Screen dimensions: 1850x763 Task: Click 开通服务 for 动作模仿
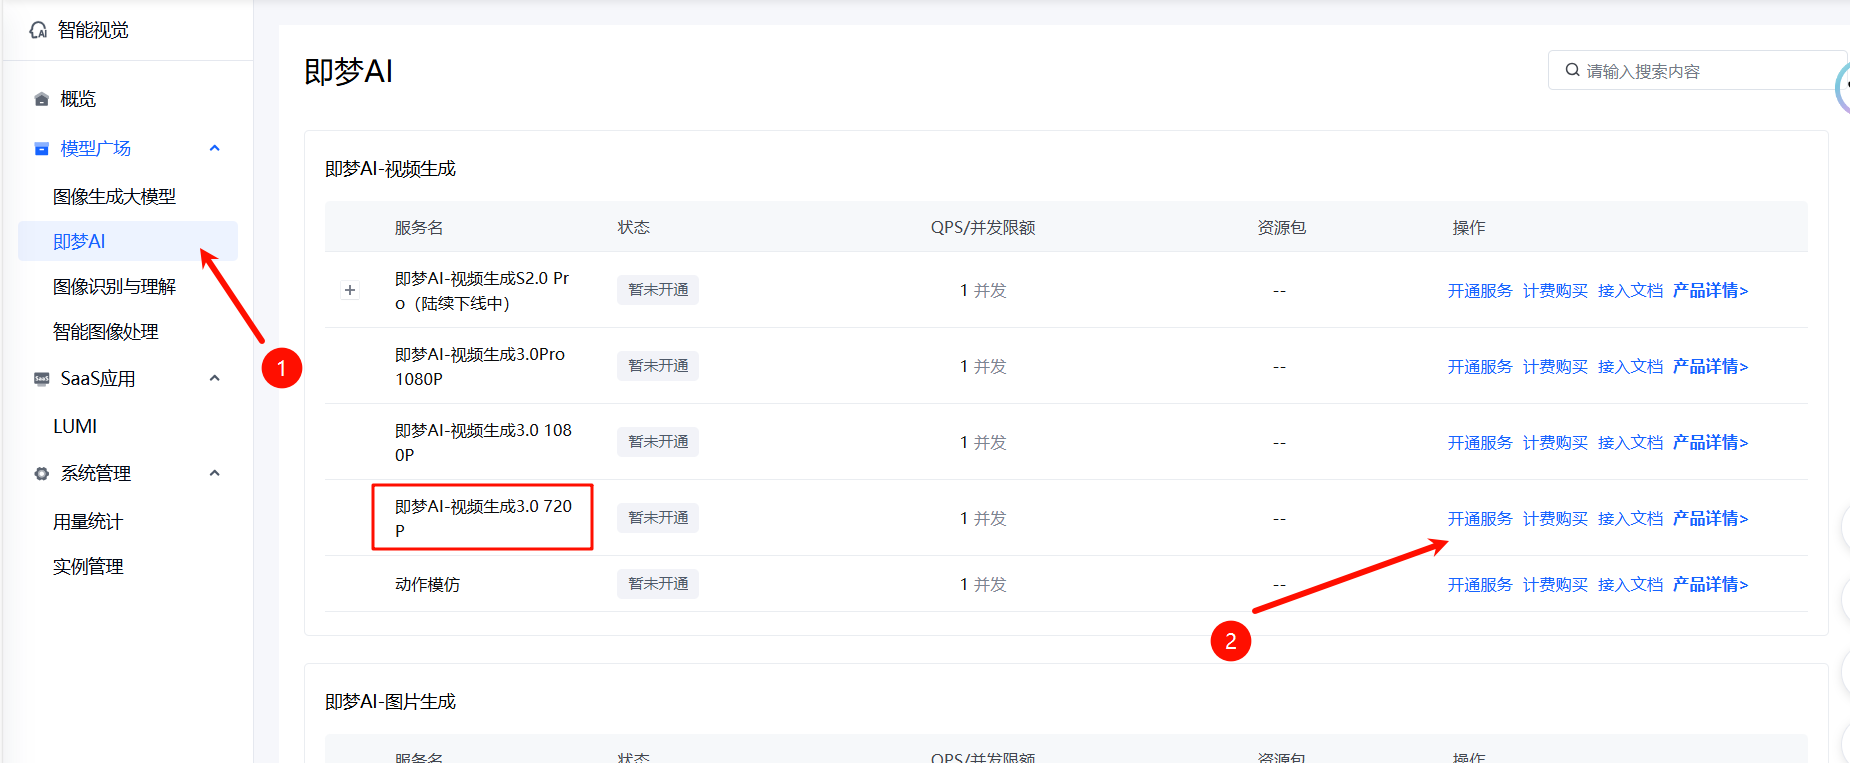coord(1480,584)
